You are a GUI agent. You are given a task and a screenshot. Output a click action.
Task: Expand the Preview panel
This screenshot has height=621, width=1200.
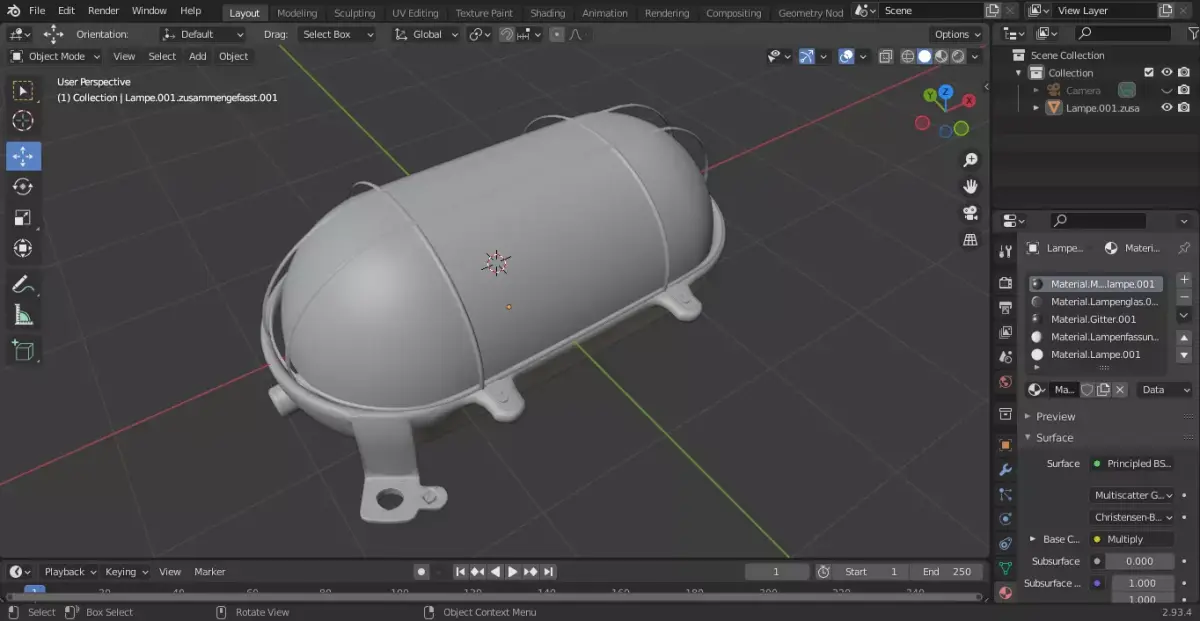(x=1055, y=416)
